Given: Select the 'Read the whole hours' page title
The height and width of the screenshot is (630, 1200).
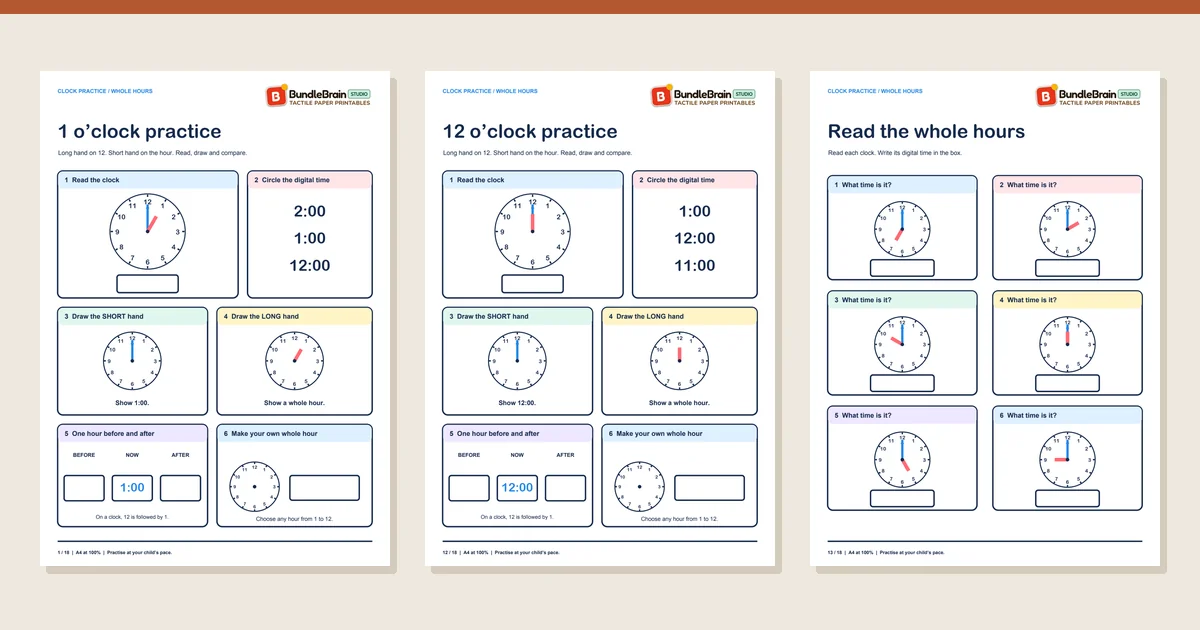Looking at the screenshot, I should pos(926,131).
